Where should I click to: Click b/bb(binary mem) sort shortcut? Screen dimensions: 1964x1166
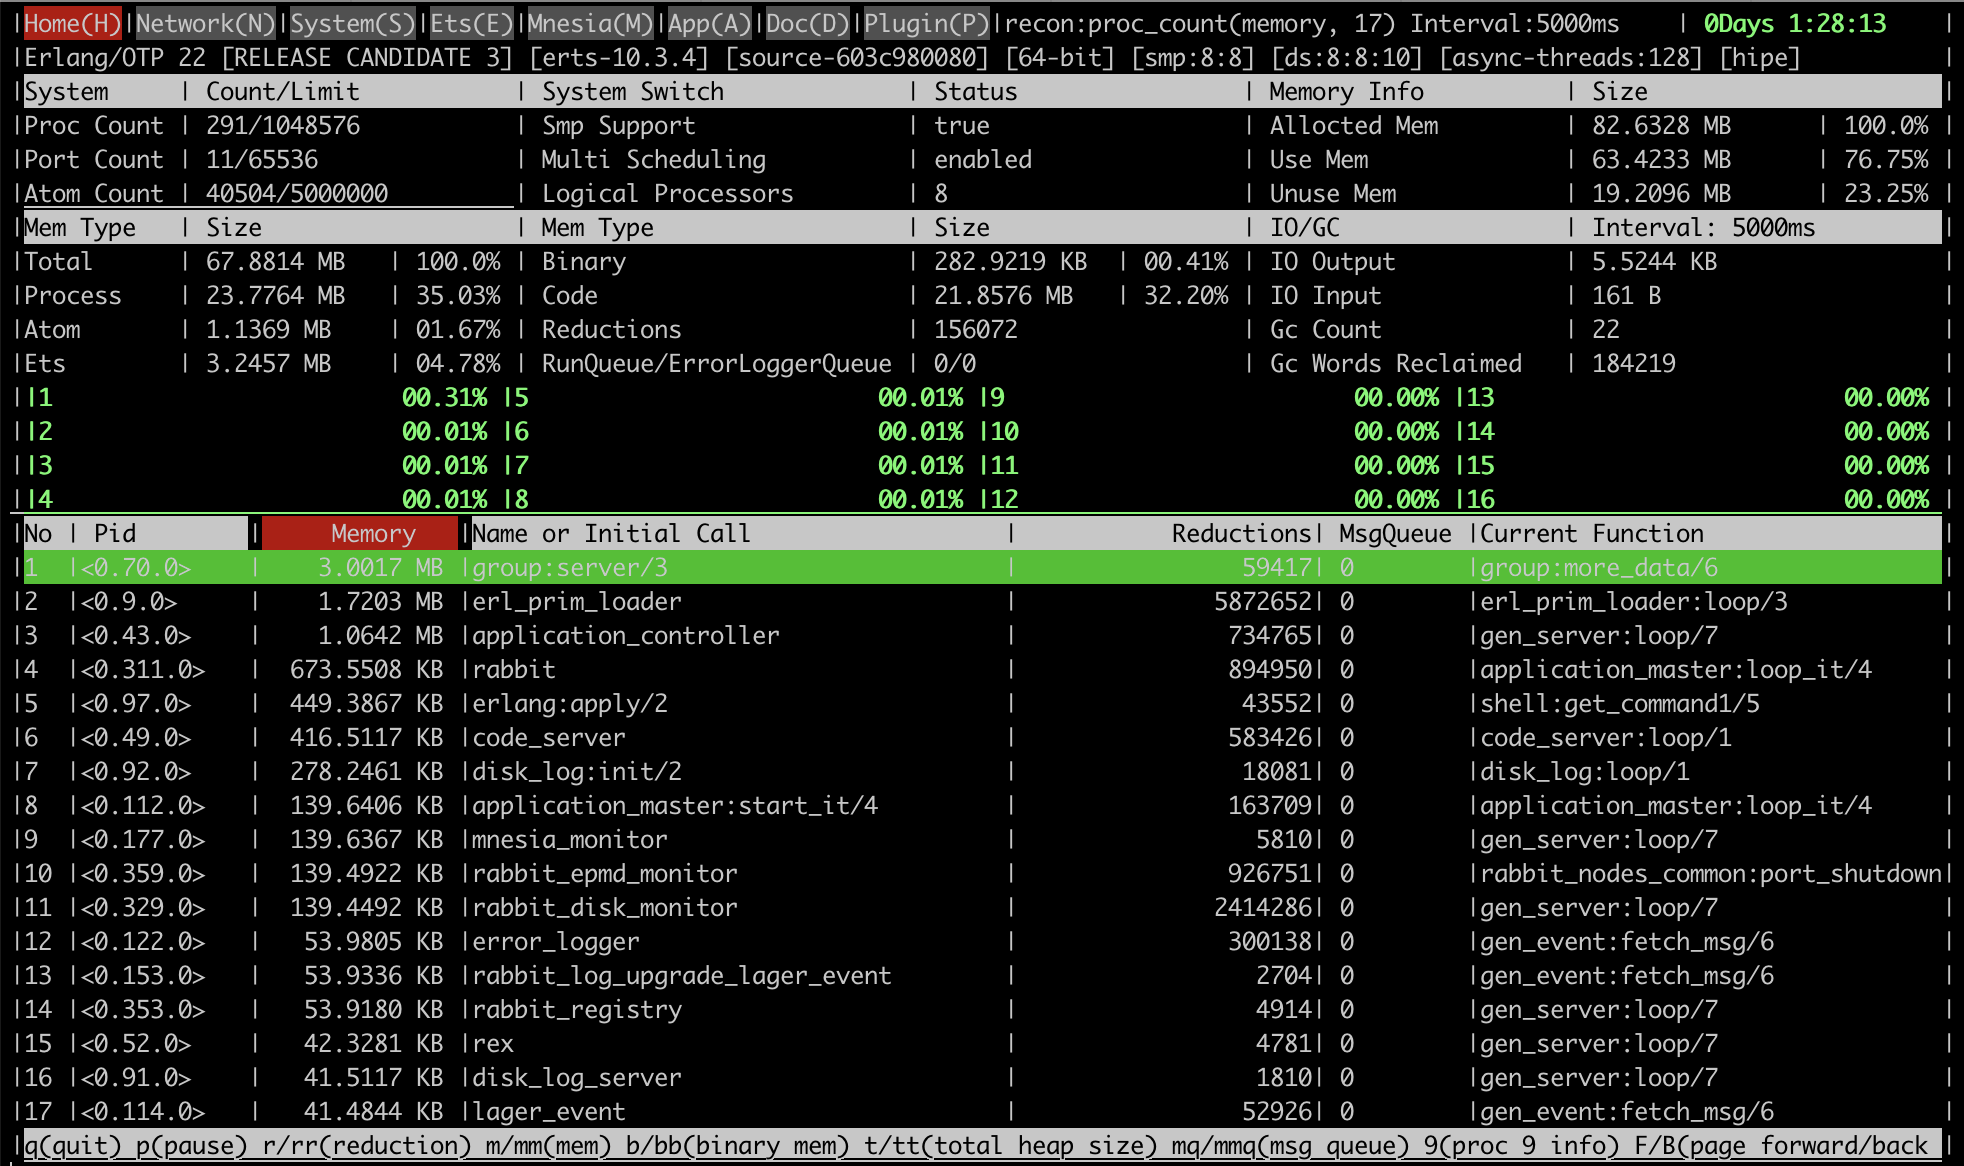pos(738,1146)
